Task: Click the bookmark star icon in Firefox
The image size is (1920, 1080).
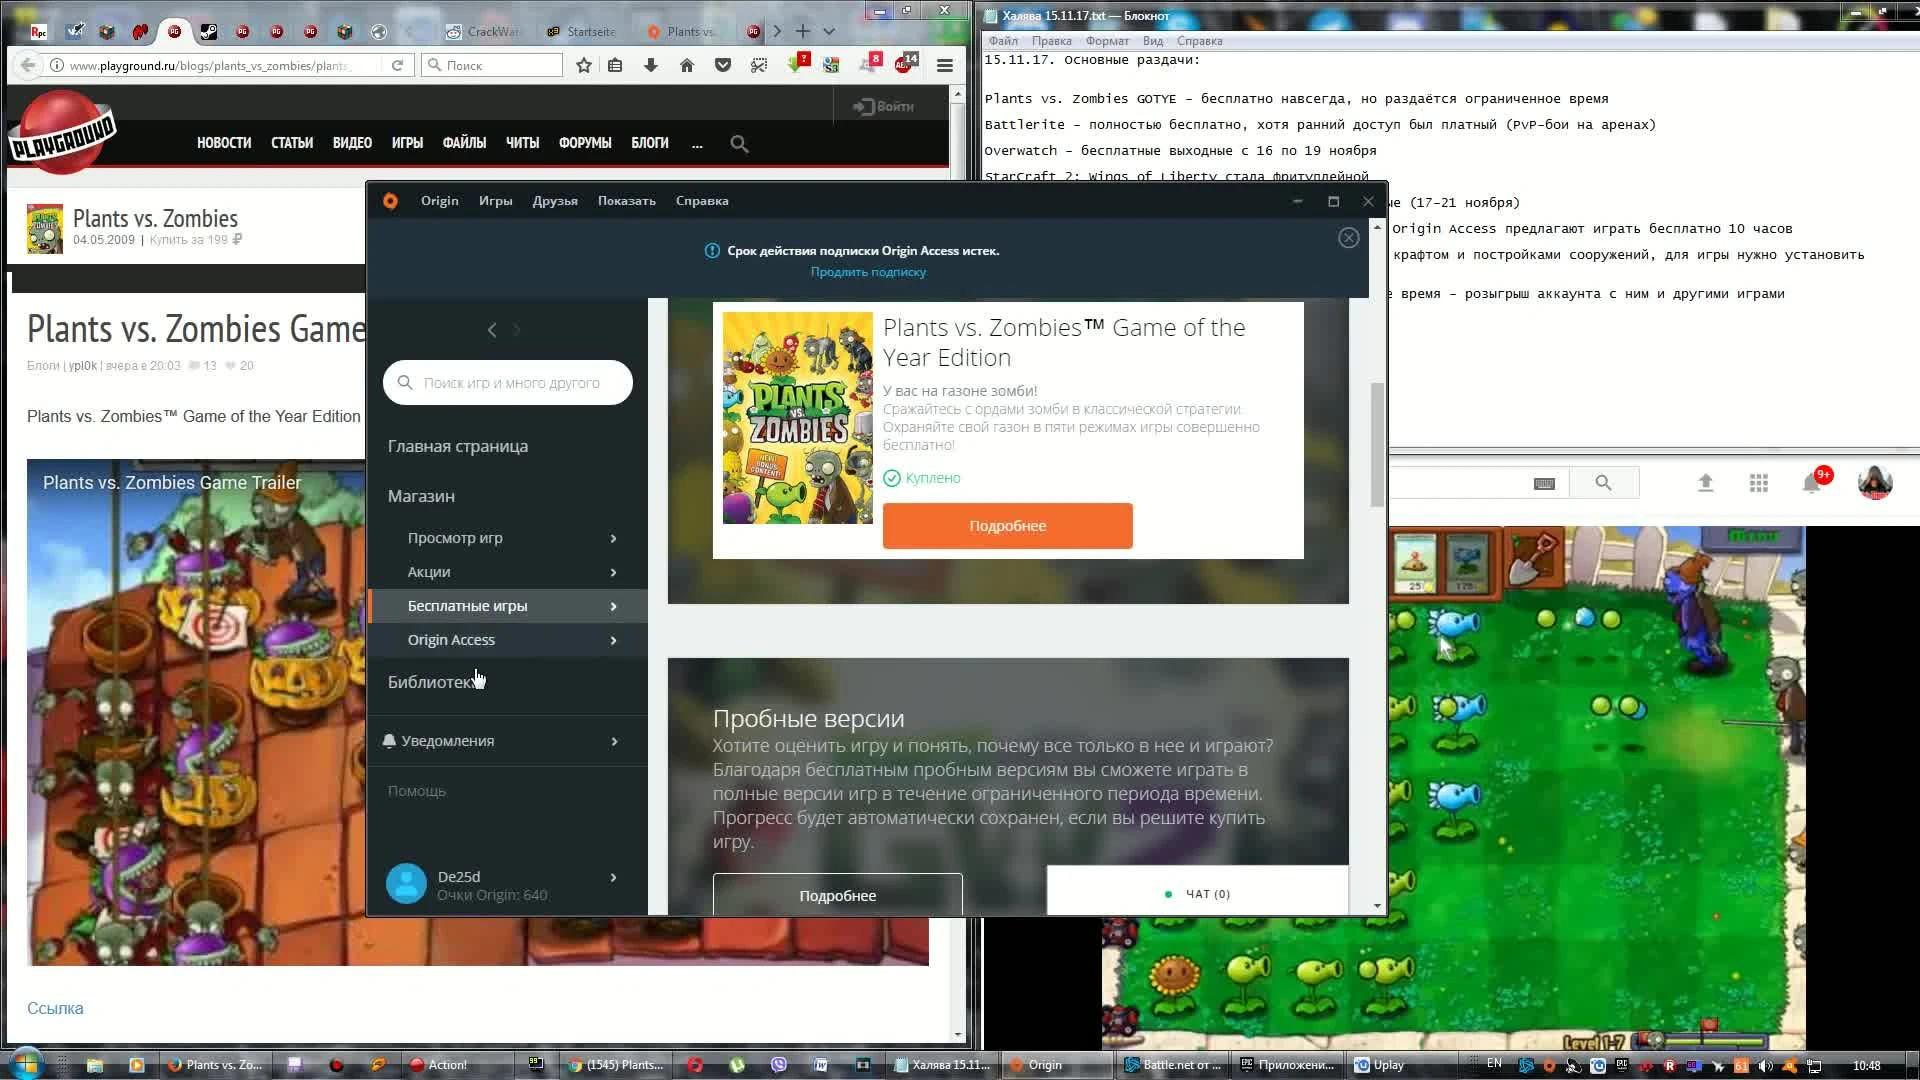Action: [584, 65]
